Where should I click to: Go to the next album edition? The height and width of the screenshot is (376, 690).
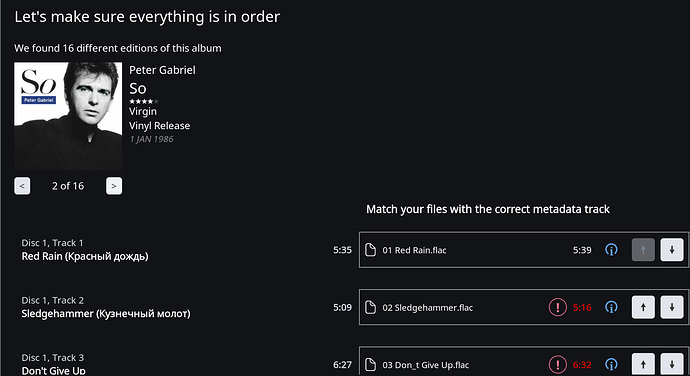coord(114,186)
